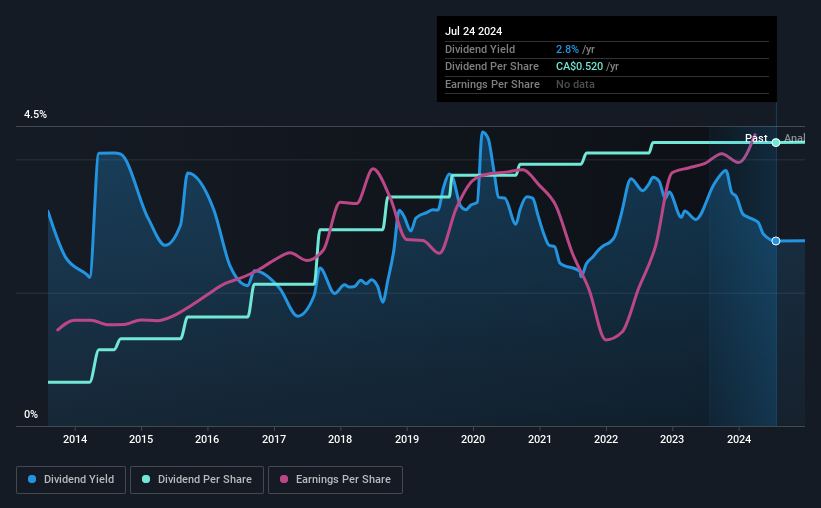
Task: Select the teal dividend per share data point marker
Action: (x=776, y=142)
